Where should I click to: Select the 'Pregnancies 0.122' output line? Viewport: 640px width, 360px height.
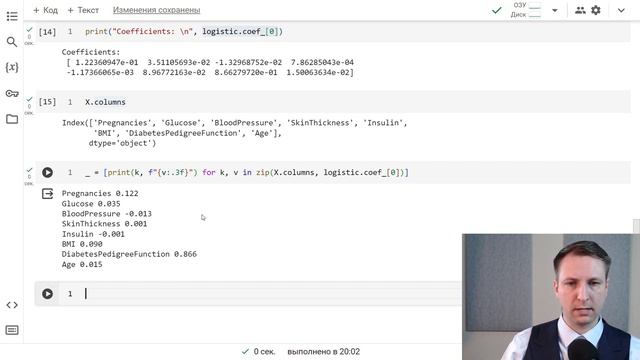point(100,193)
